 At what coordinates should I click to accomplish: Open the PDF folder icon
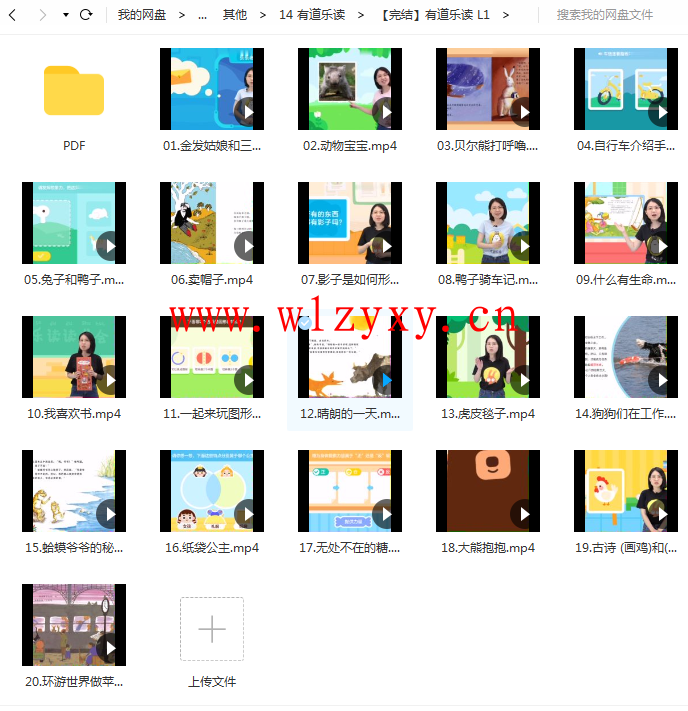tap(74, 90)
